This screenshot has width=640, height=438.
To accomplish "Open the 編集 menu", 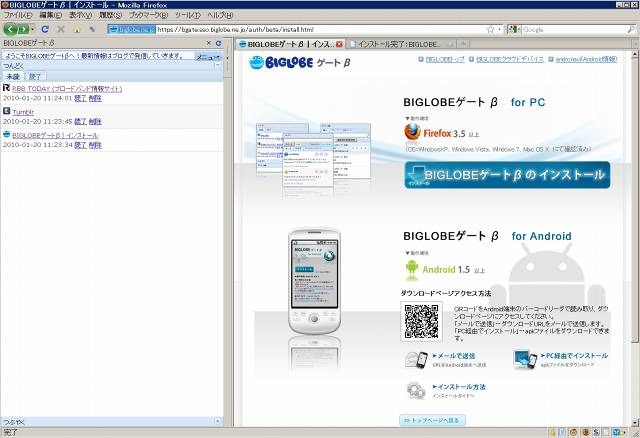I will tap(51, 15).
